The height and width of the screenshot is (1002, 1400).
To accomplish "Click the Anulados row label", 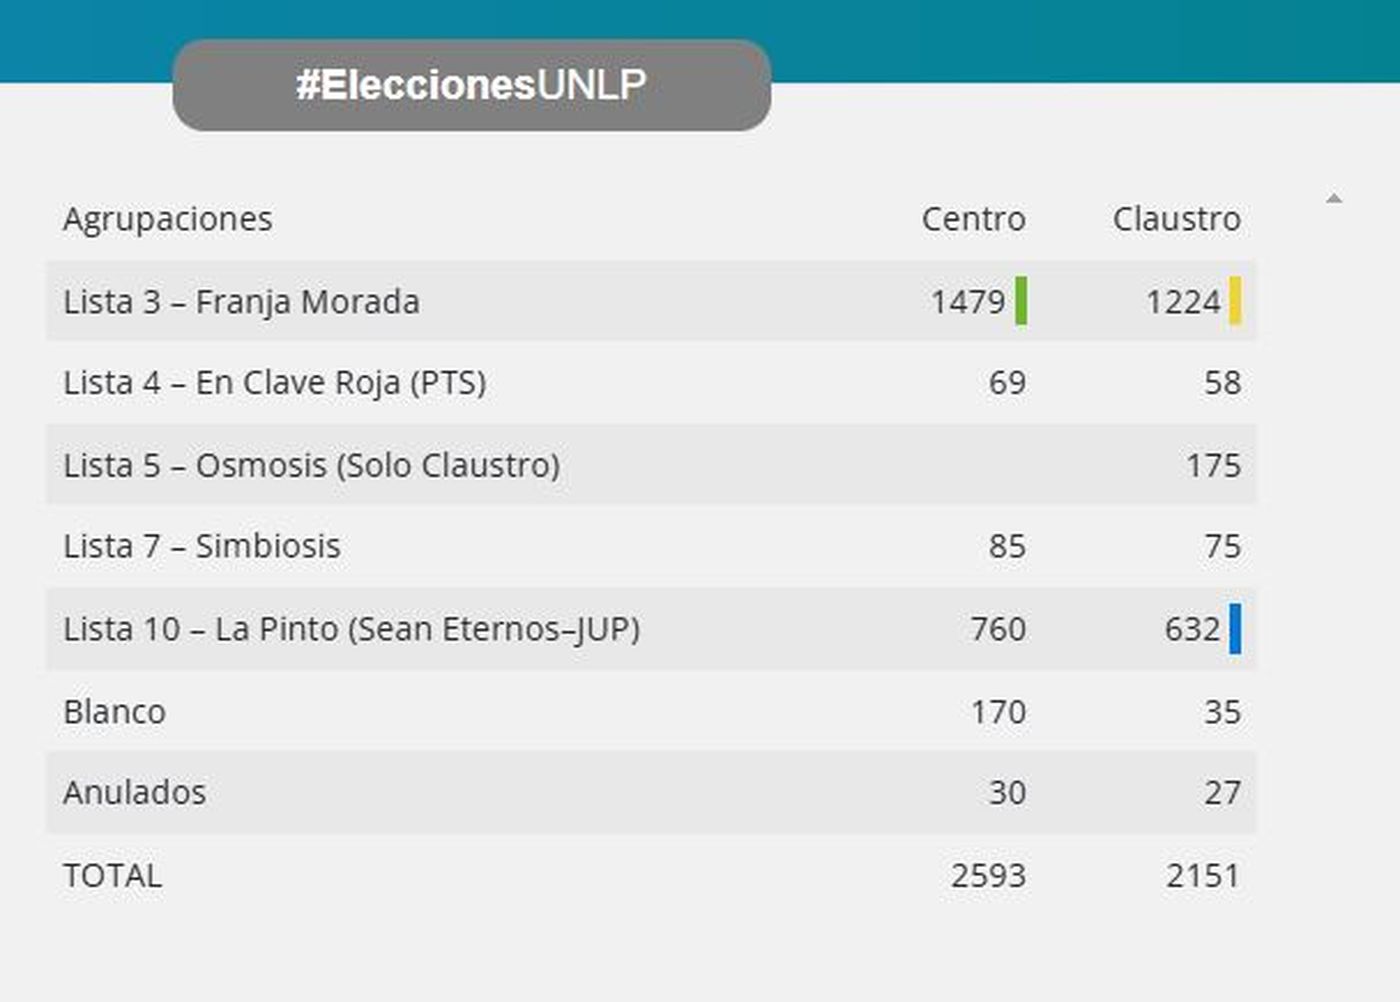I will [134, 793].
